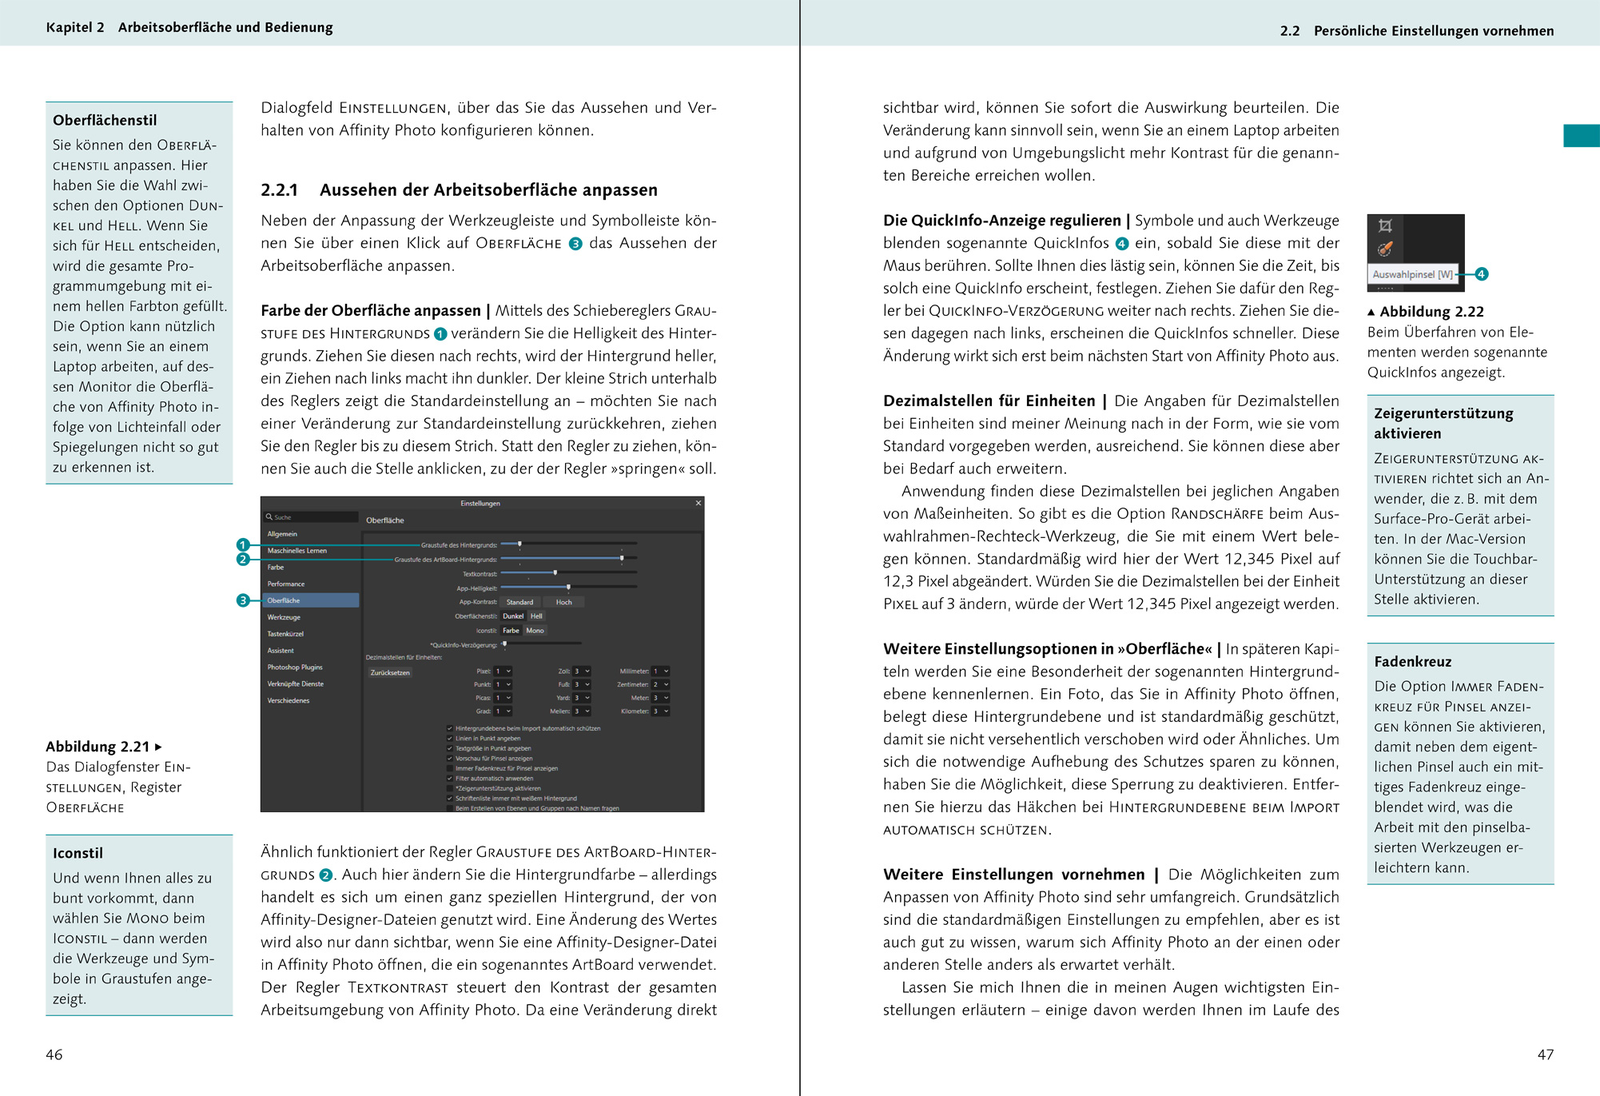Open the Yard decimal places dropdown
This screenshot has width=1600, height=1096.
click(582, 697)
